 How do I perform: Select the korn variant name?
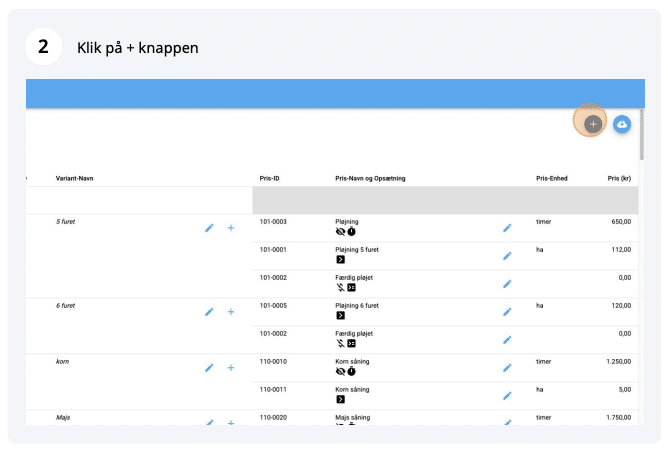pyautogui.click(x=63, y=362)
